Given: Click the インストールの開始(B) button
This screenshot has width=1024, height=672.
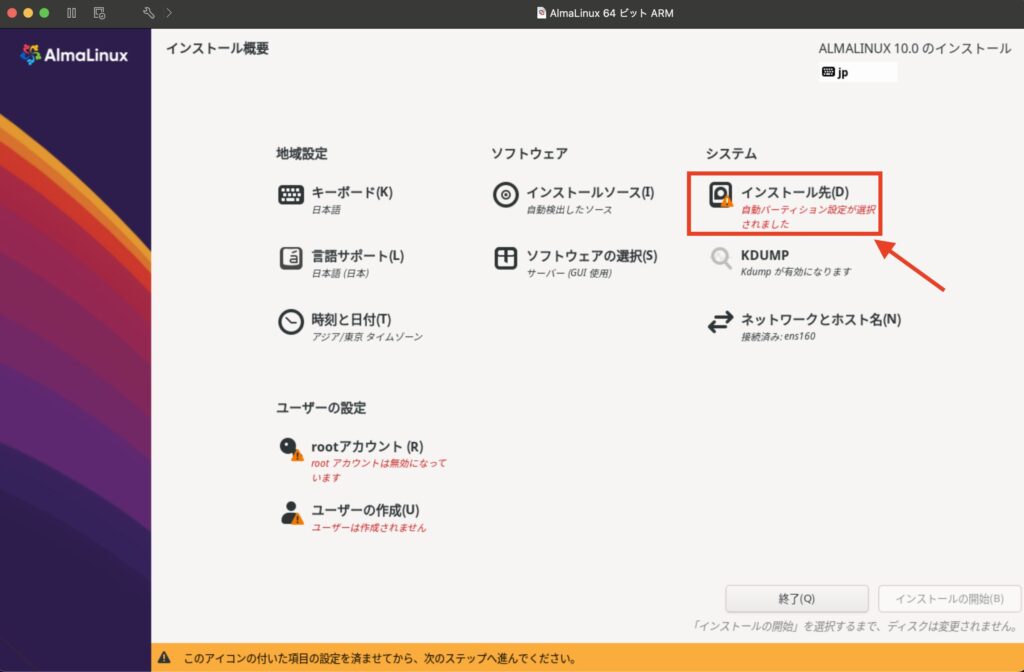Looking at the screenshot, I should click(x=950, y=598).
